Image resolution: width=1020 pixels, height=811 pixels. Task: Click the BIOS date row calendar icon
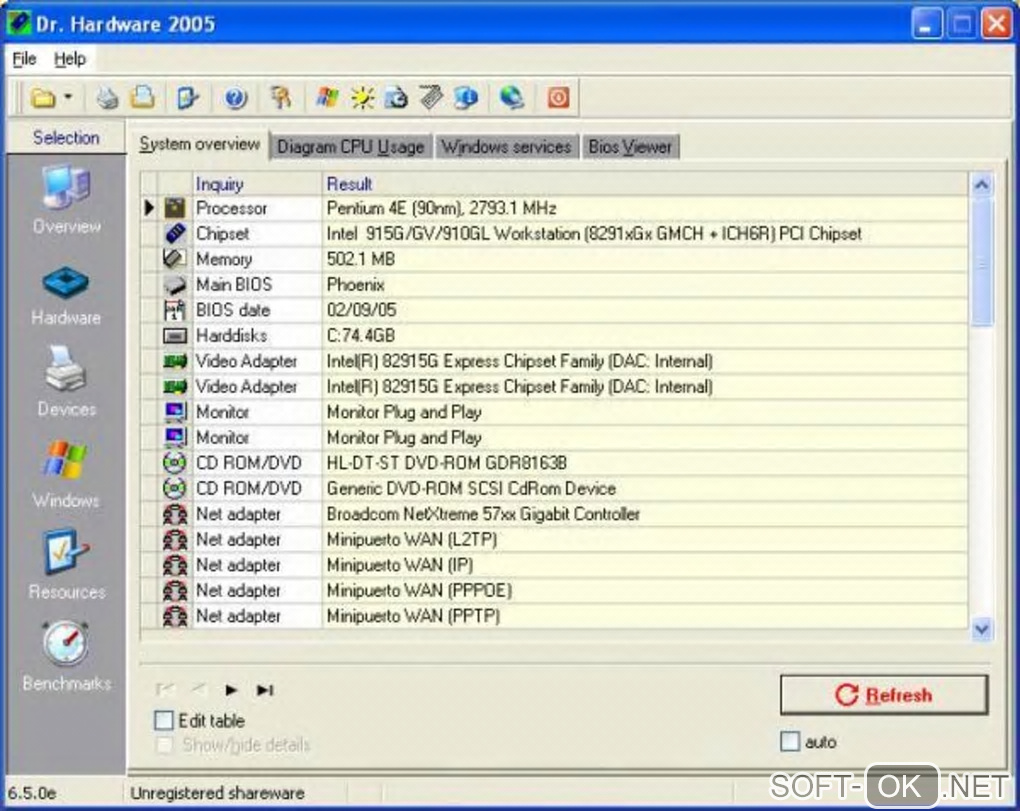click(174, 310)
